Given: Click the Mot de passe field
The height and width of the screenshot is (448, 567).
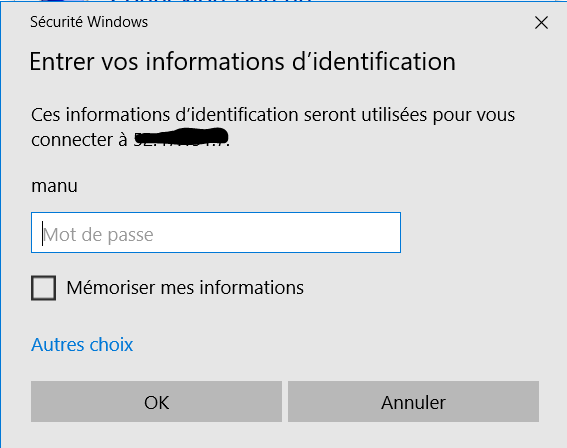Looking at the screenshot, I should (216, 232).
